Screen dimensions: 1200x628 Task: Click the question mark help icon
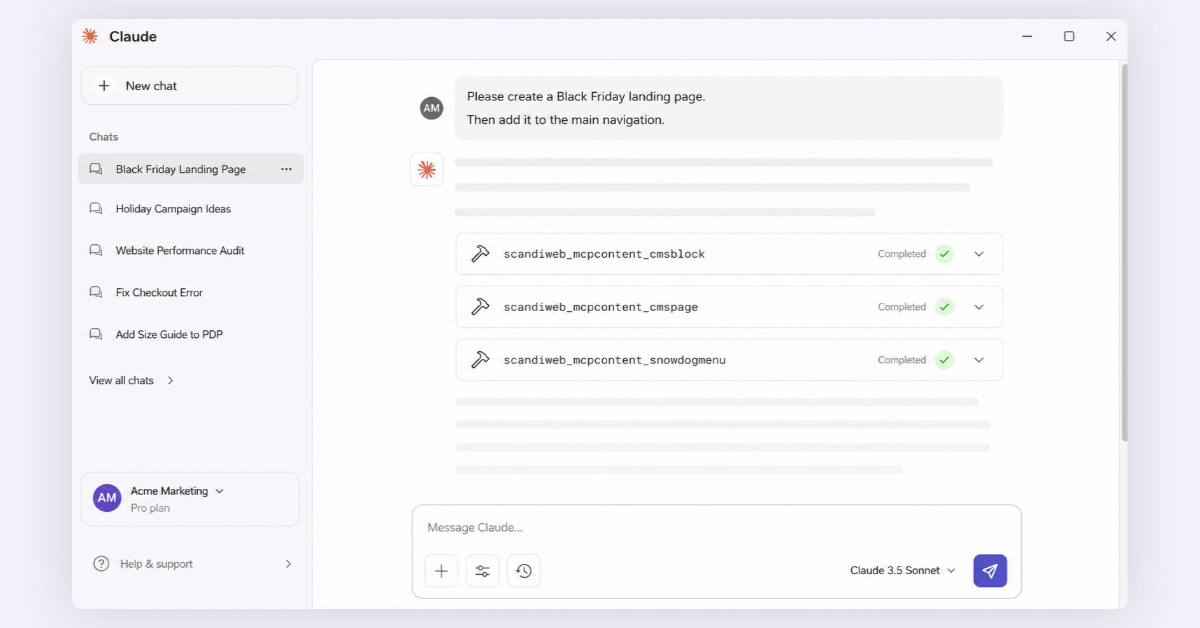click(x=101, y=564)
